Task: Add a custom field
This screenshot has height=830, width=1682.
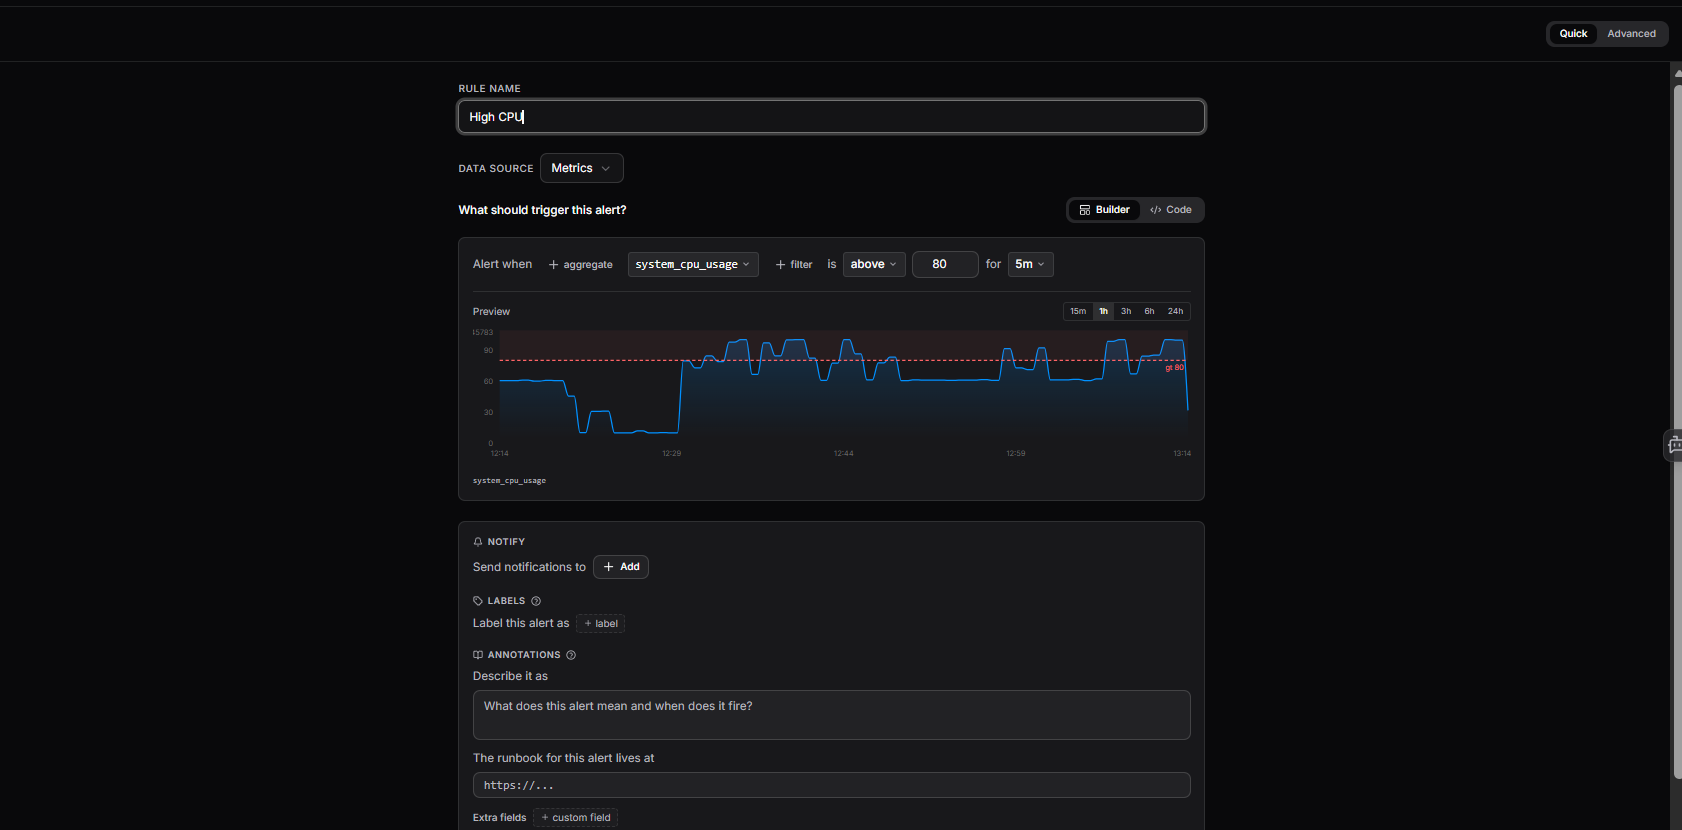Action: (x=575, y=818)
